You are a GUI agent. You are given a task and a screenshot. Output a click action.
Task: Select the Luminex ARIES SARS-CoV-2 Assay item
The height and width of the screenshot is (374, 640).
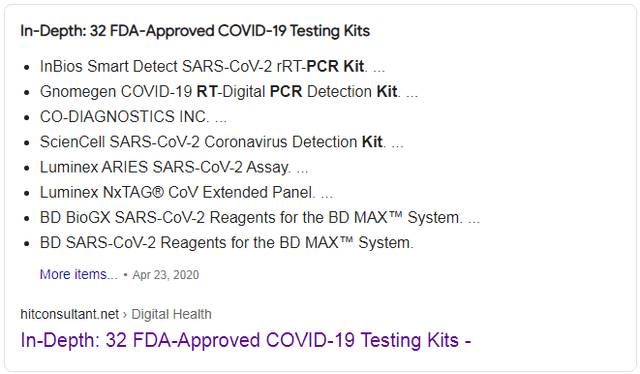pos(174,167)
